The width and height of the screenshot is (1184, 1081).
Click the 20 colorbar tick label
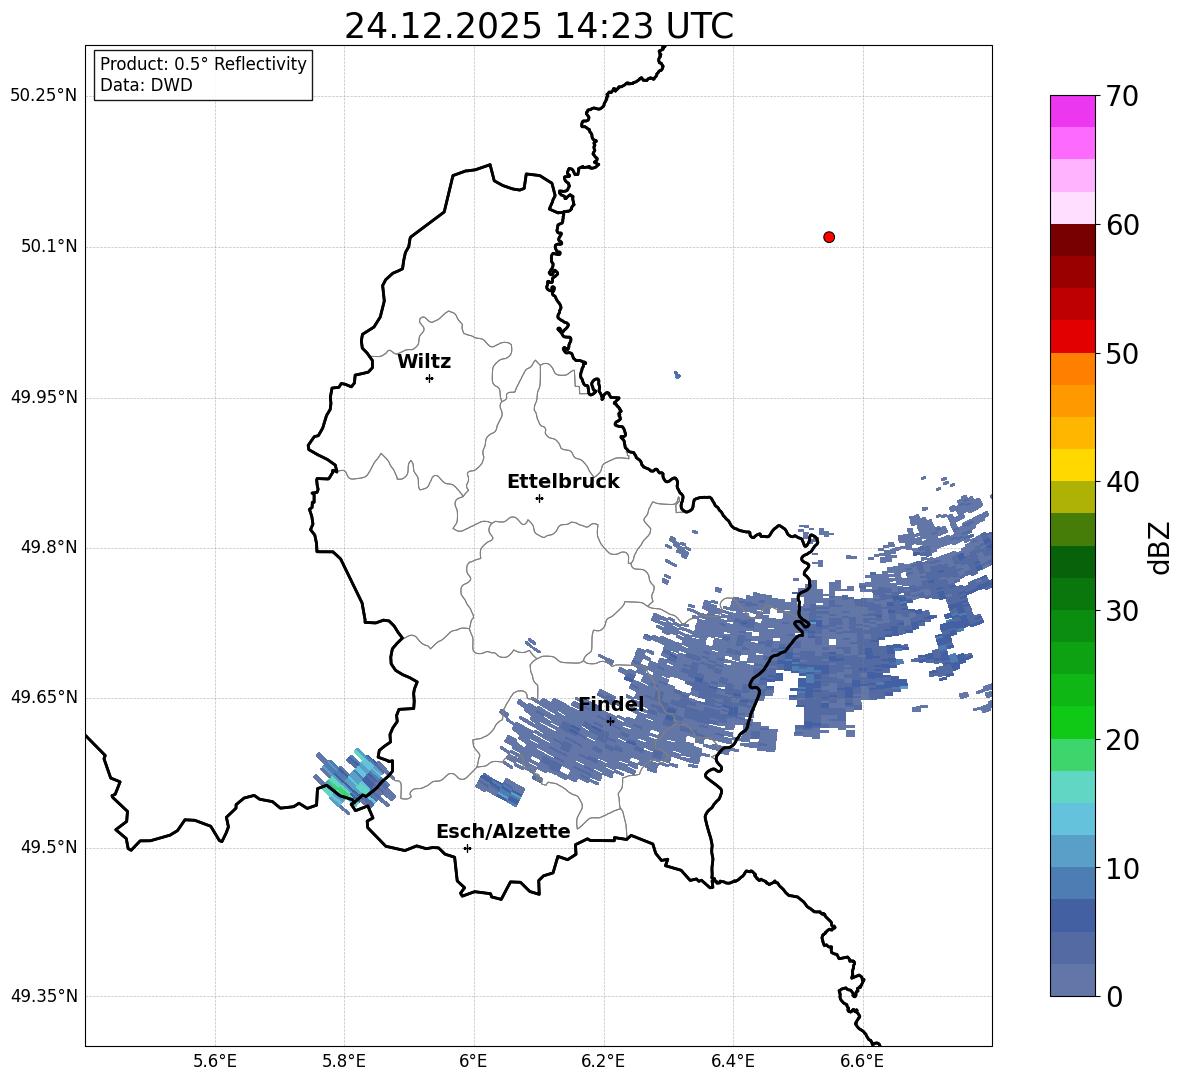1122,739
